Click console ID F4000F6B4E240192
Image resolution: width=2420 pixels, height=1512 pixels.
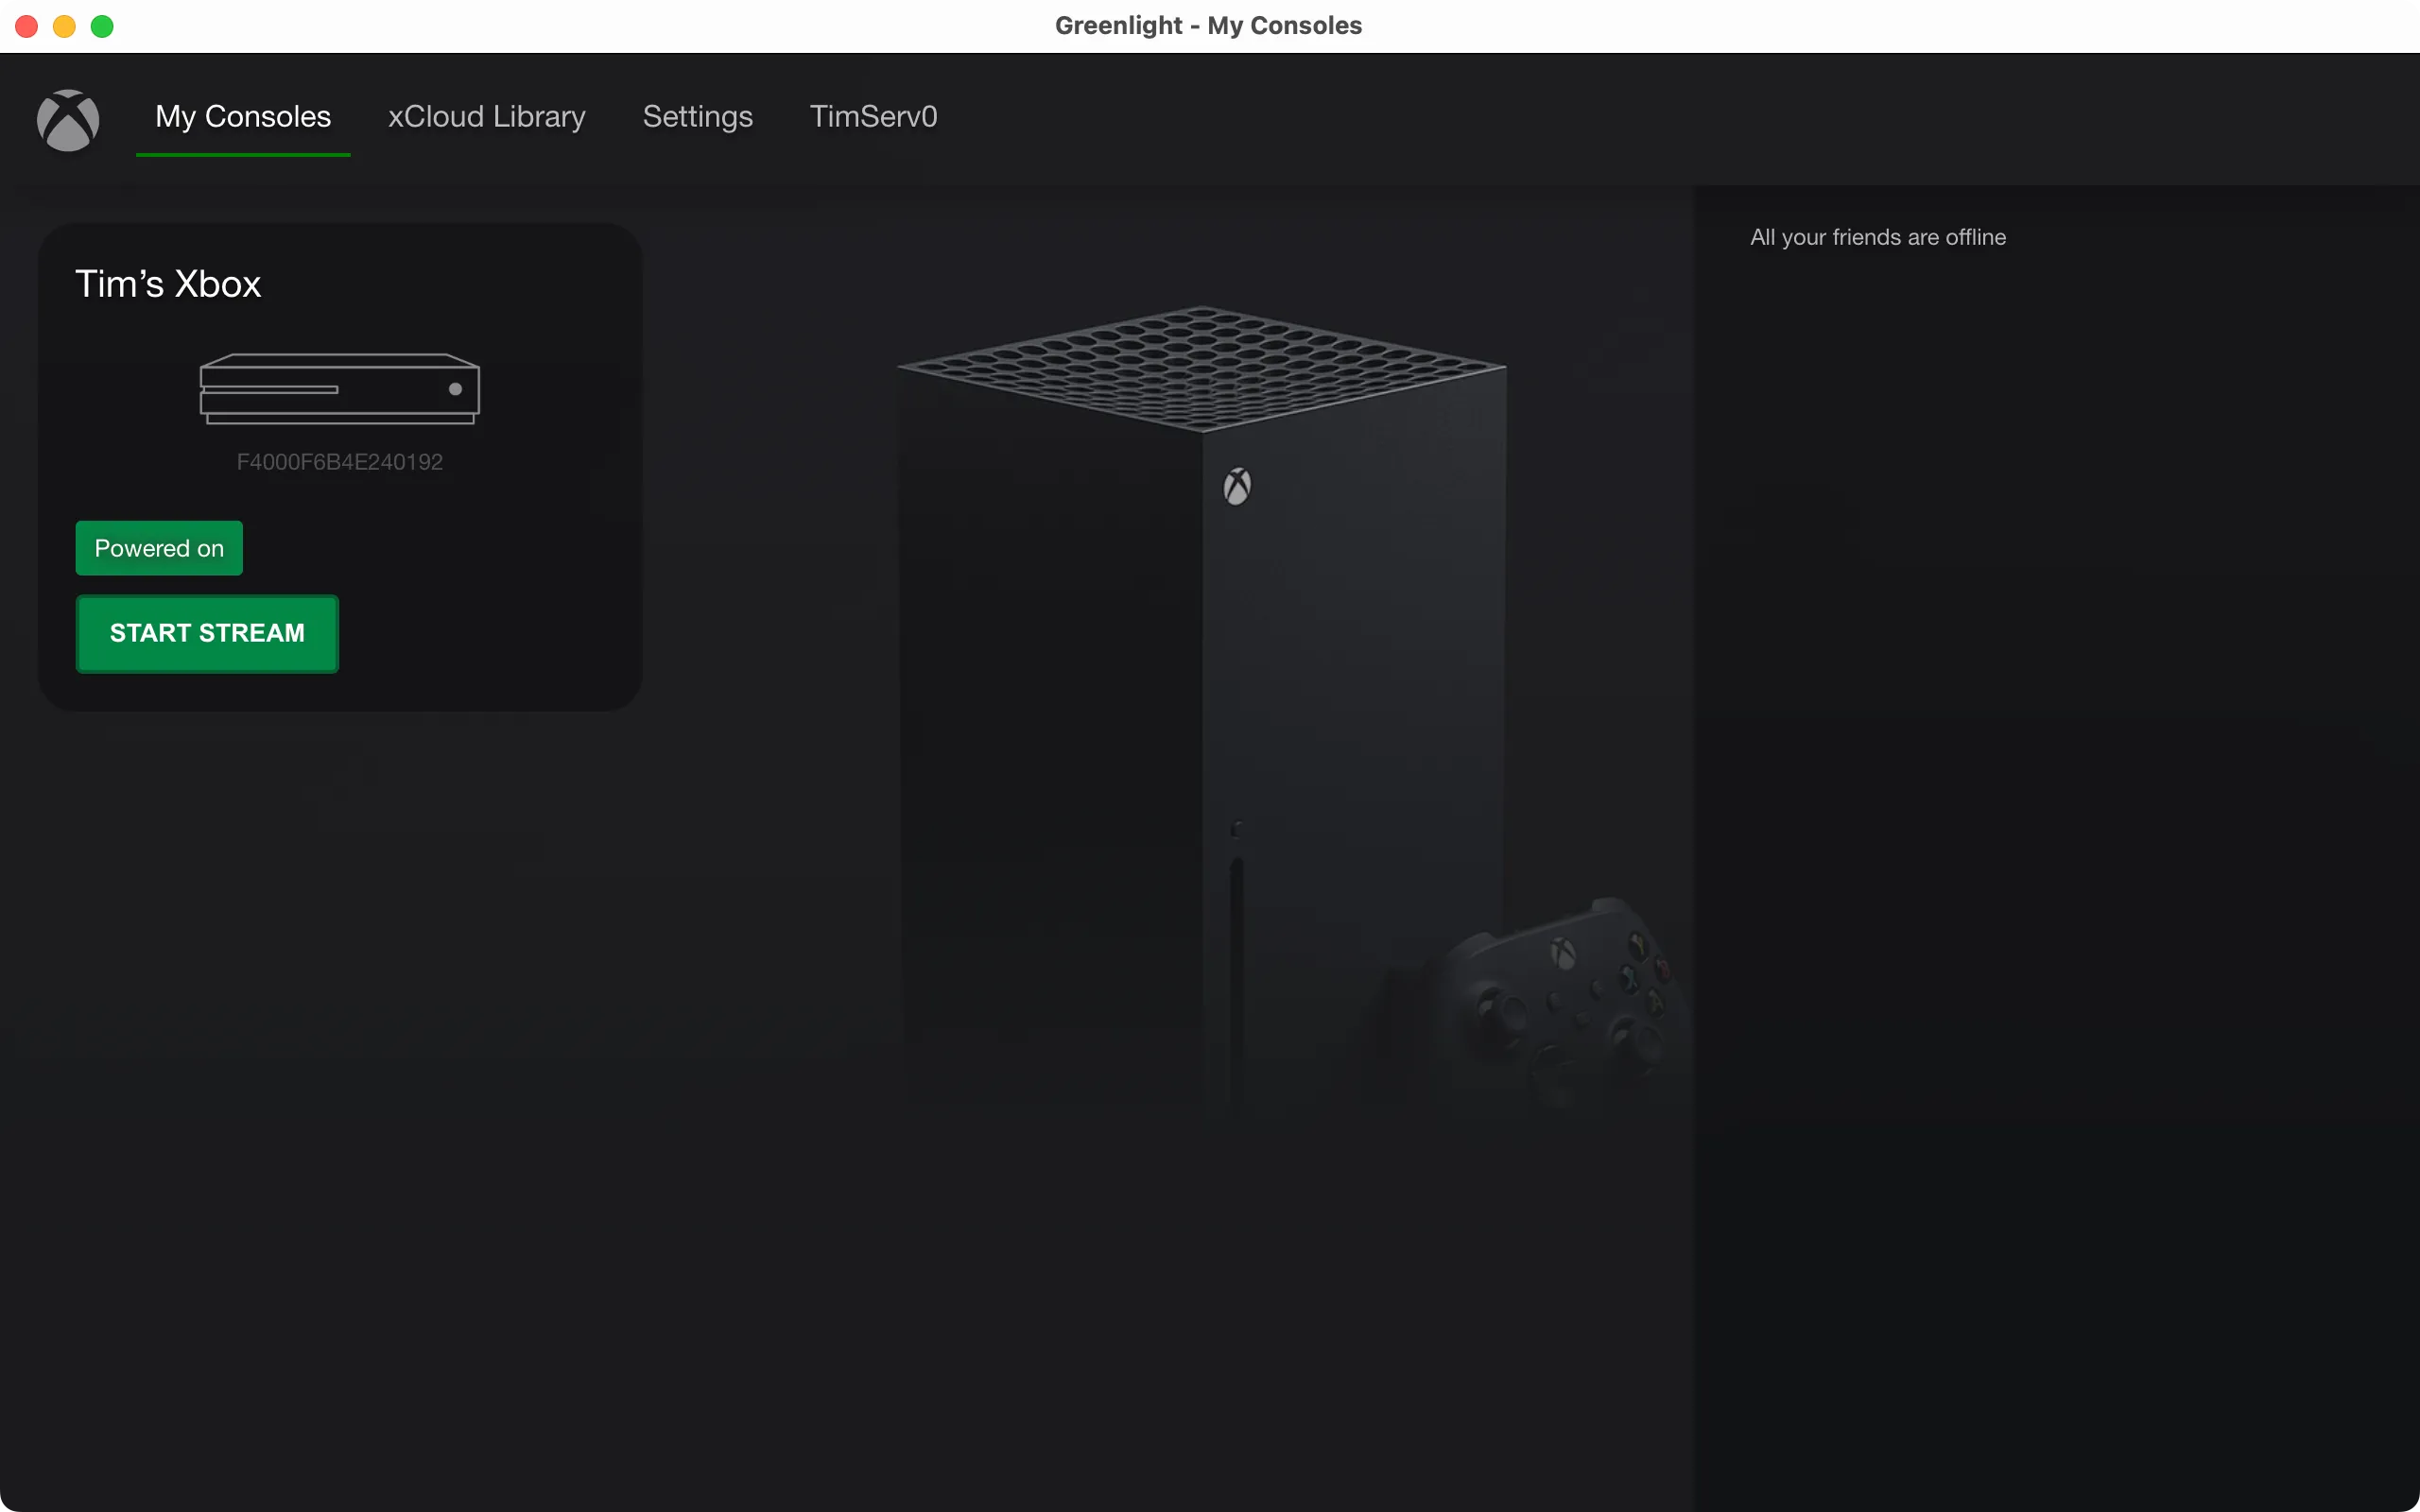339,462
